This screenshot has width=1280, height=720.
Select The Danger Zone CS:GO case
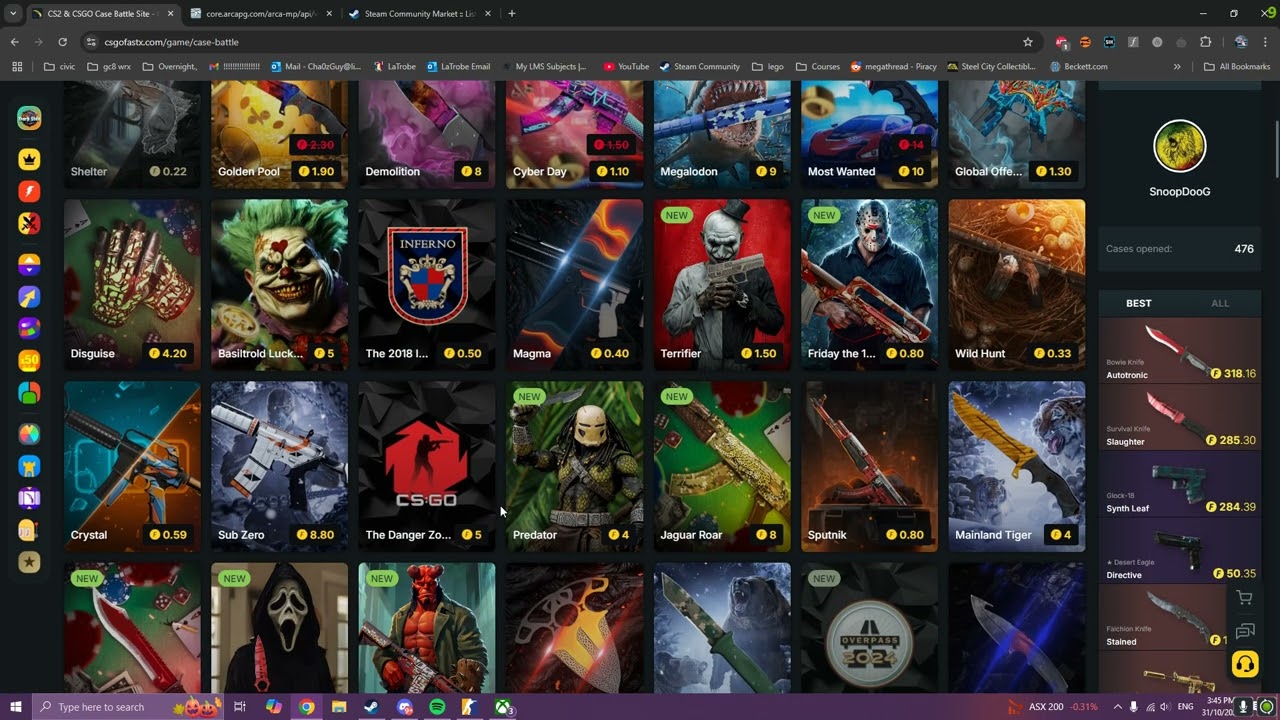(427, 466)
